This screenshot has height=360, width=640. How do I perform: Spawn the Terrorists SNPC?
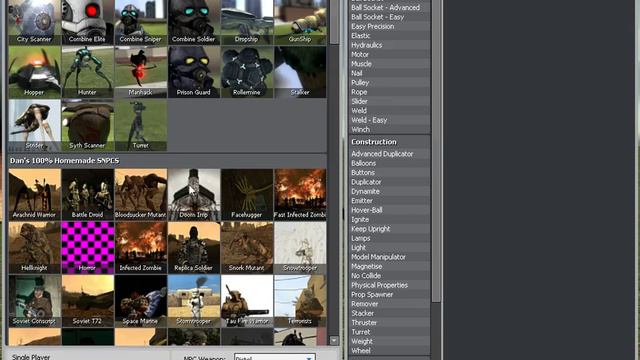point(300,301)
